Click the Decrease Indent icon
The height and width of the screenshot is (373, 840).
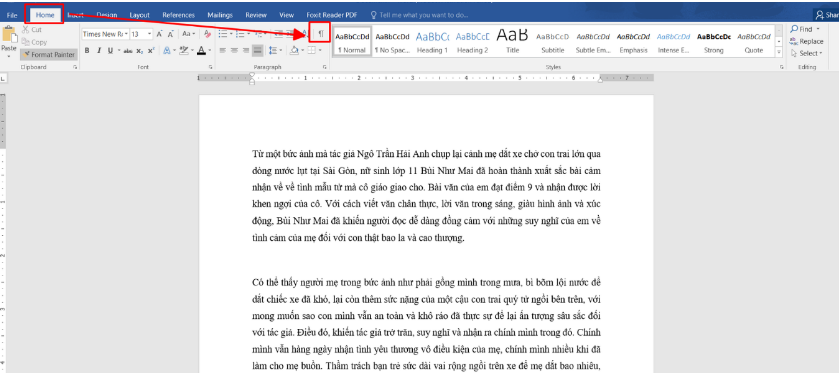(279, 34)
